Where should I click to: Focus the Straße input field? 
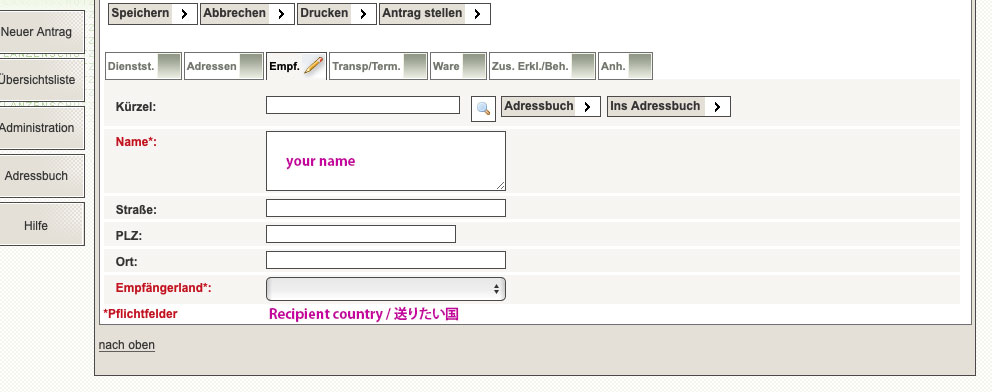point(386,208)
